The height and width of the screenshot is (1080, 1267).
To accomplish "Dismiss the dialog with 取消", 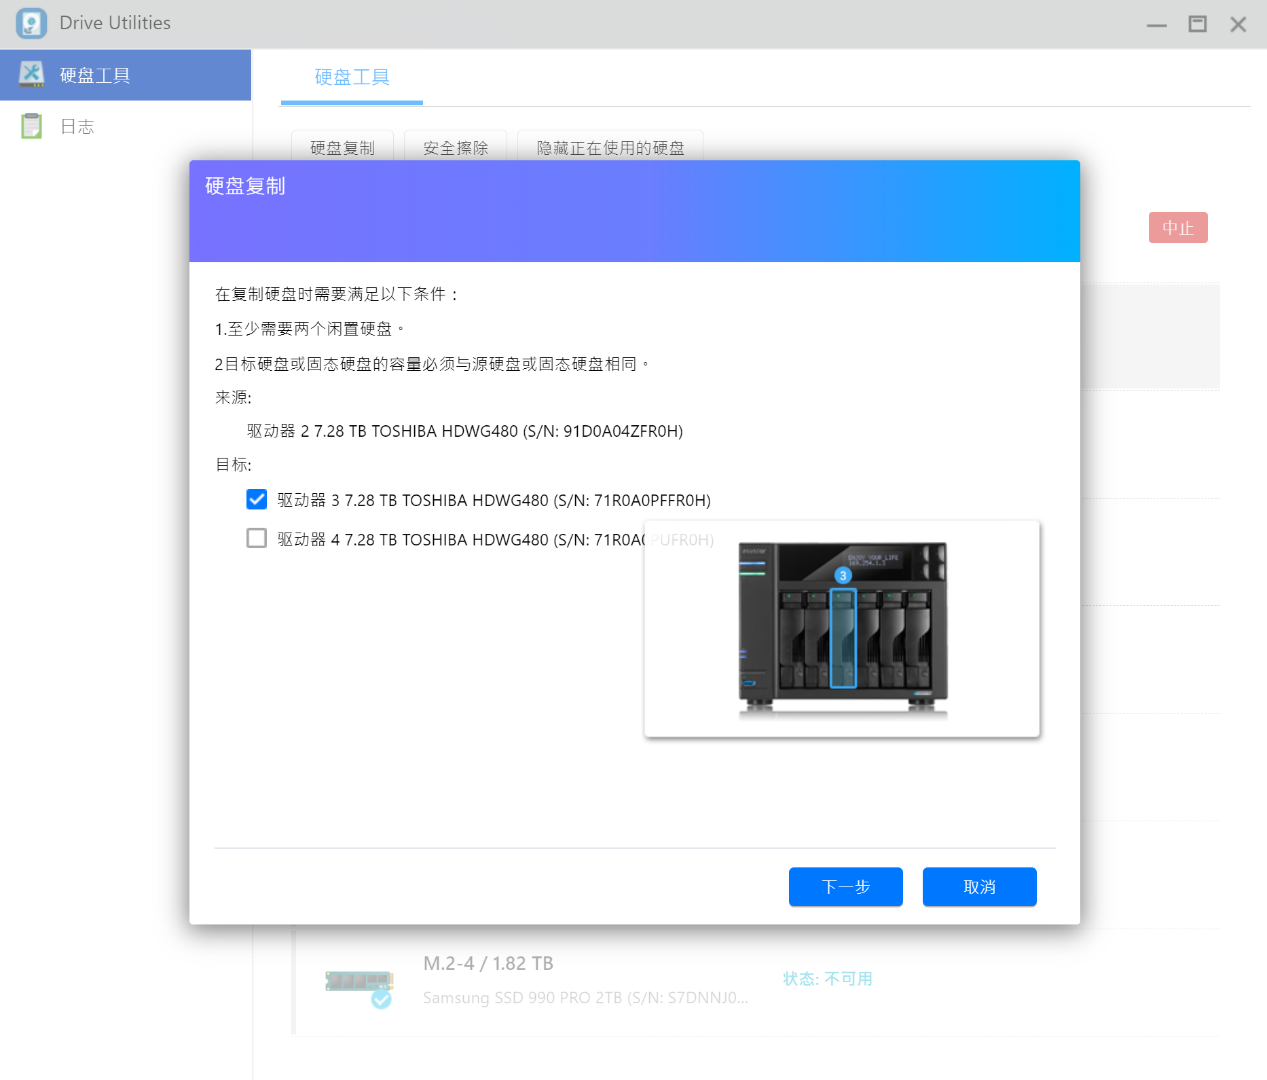I will pyautogui.click(x=979, y=887).
